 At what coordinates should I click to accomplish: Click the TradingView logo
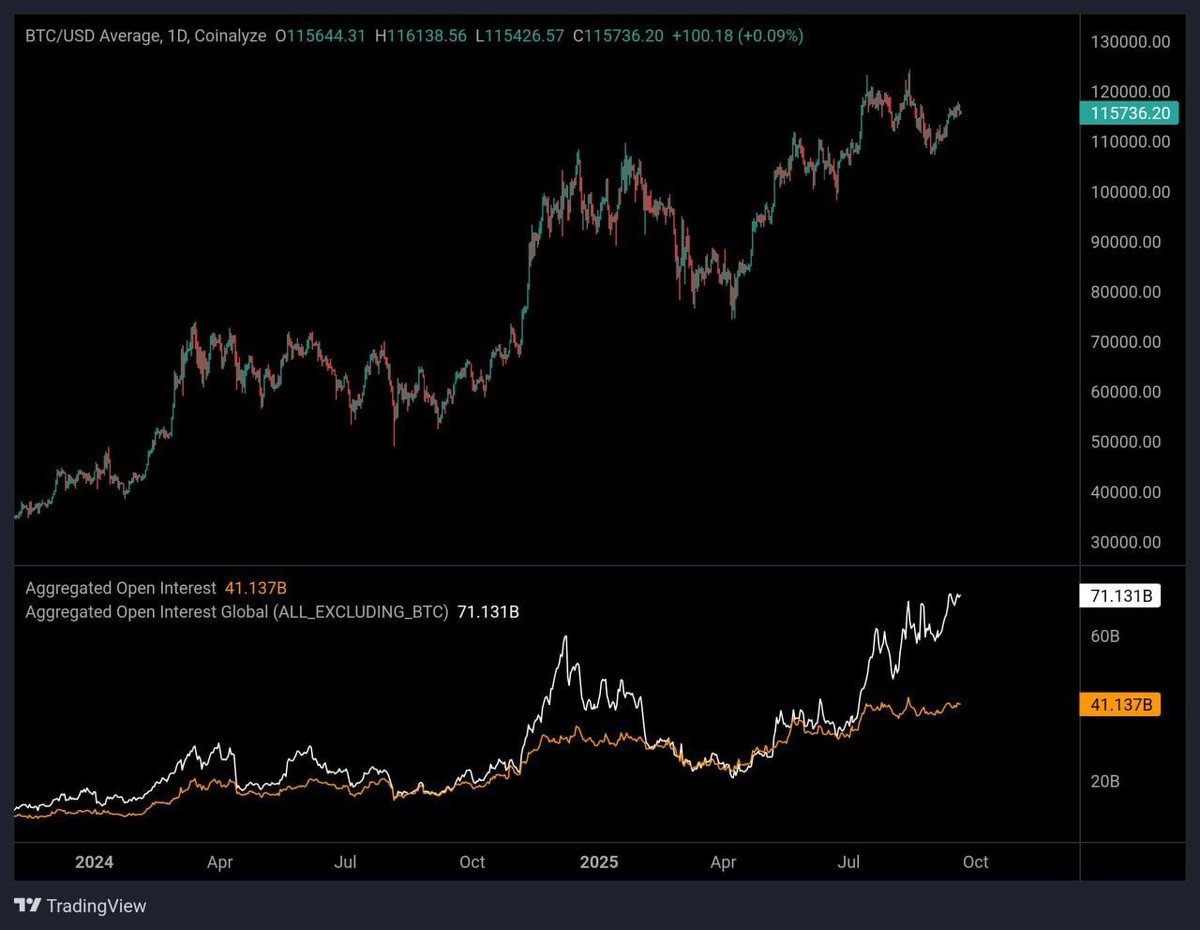coord(80,906)
